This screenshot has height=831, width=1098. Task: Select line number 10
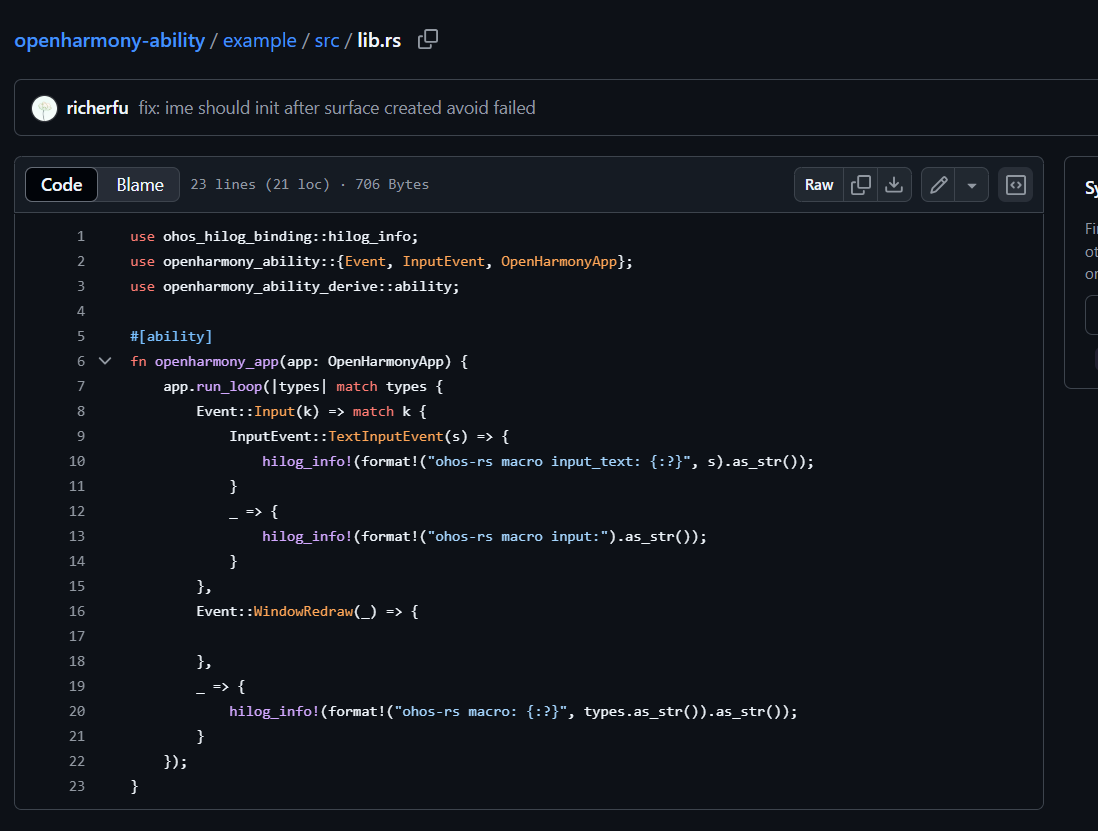tap(77, 461)
